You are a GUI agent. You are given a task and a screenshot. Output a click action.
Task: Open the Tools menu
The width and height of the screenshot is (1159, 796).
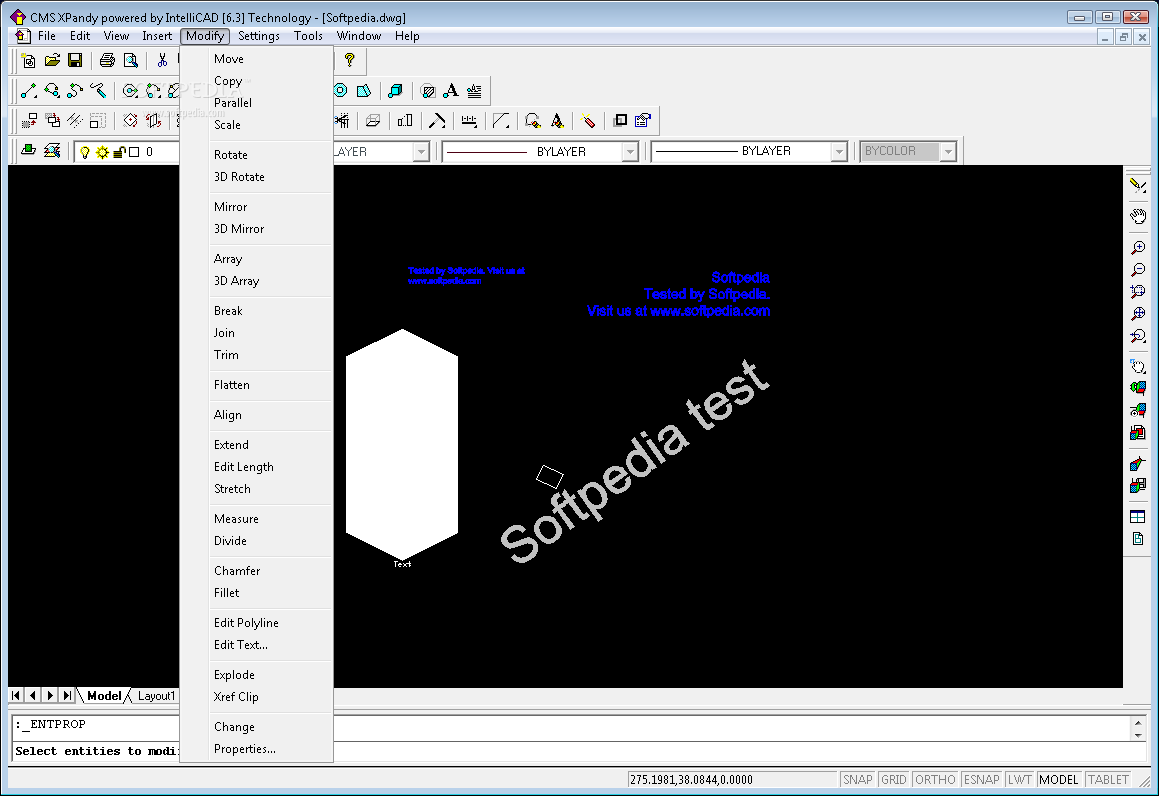pos(308,36)
